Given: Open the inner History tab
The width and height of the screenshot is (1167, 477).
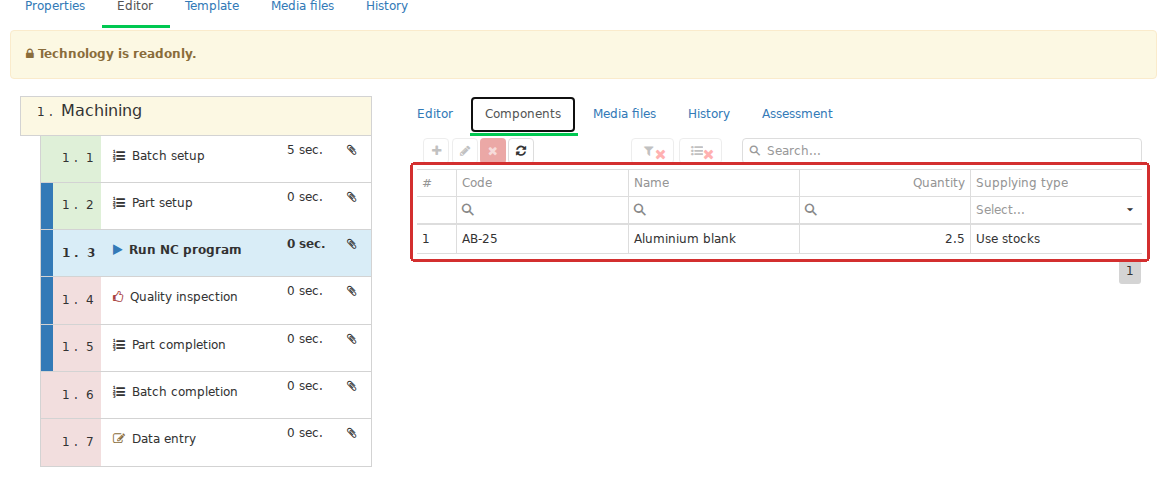Looking at the screenshot, I should (x=709, y=114).
